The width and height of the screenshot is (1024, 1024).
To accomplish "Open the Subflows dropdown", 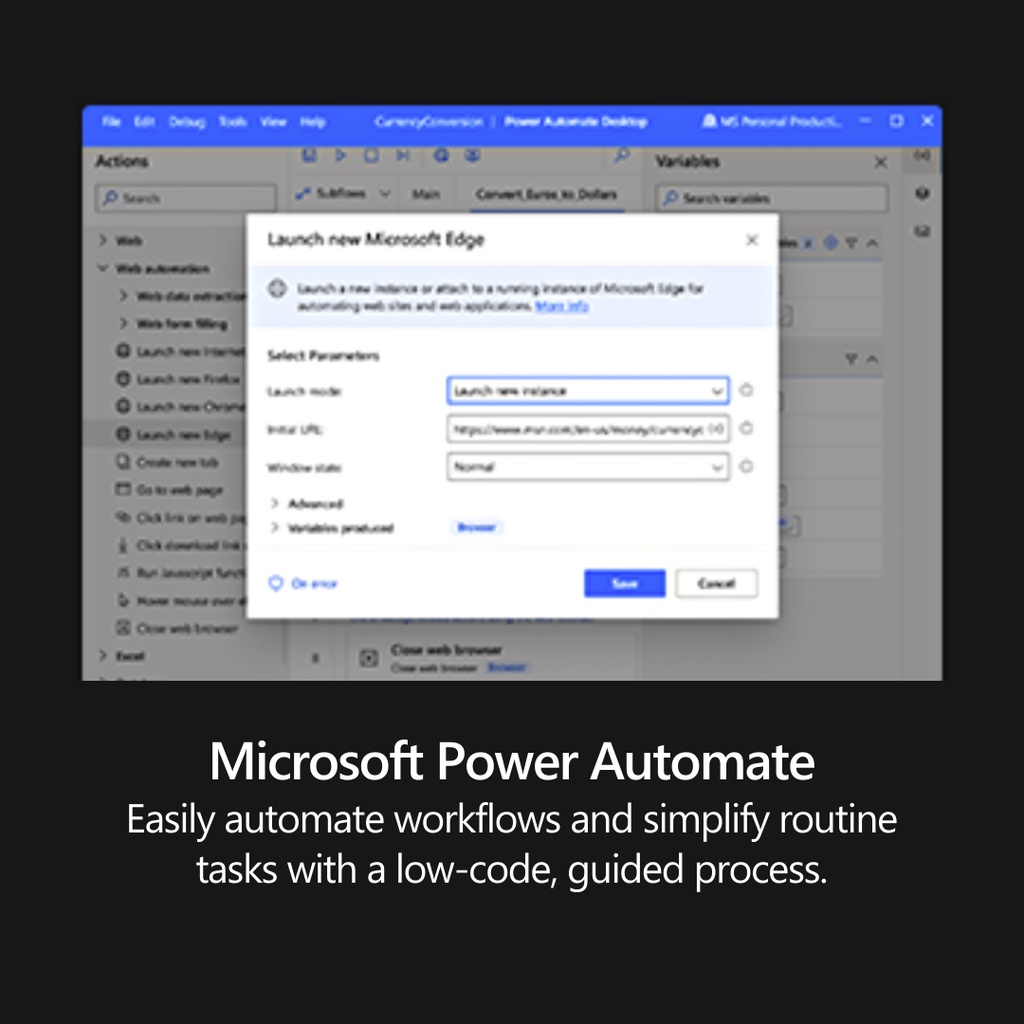I will 343,193.
